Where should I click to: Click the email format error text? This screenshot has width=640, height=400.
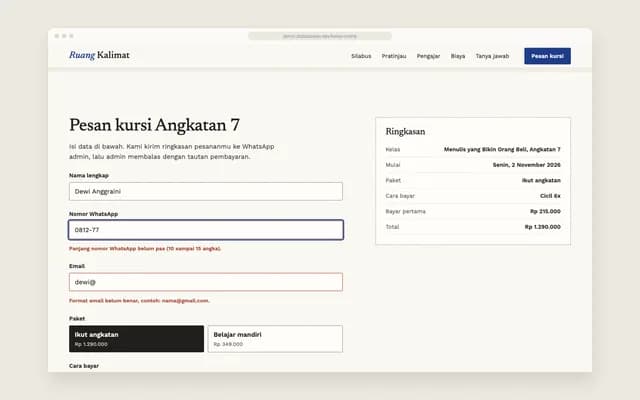click(x=139, y=300)
